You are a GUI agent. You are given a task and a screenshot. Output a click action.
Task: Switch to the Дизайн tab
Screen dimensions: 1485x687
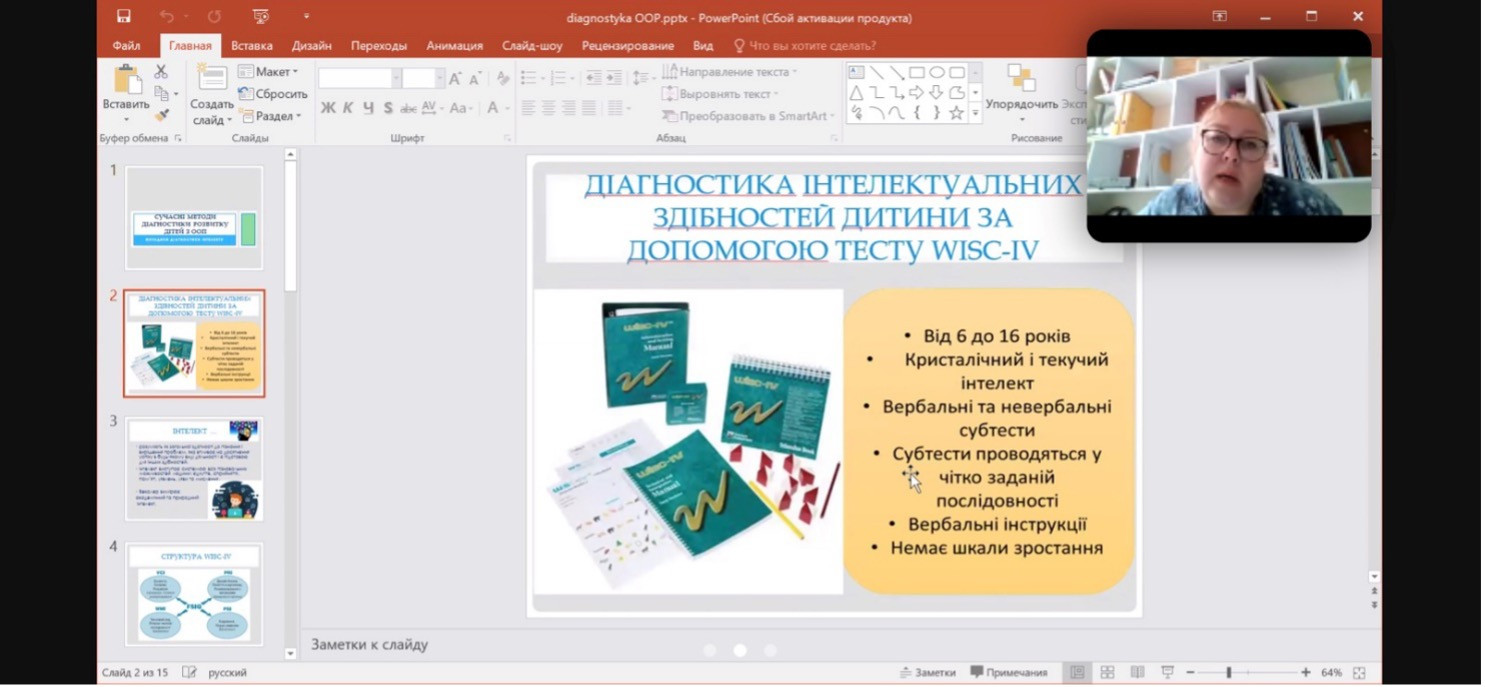(312, 46)
